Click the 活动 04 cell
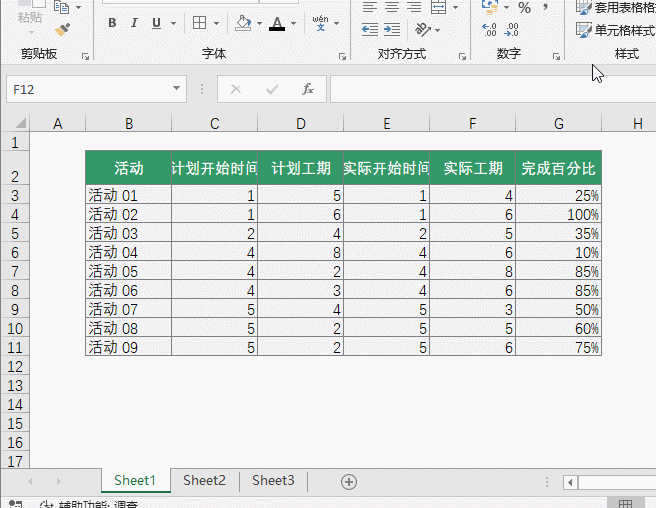The image size is (656, 508). [x=128, y=252]
